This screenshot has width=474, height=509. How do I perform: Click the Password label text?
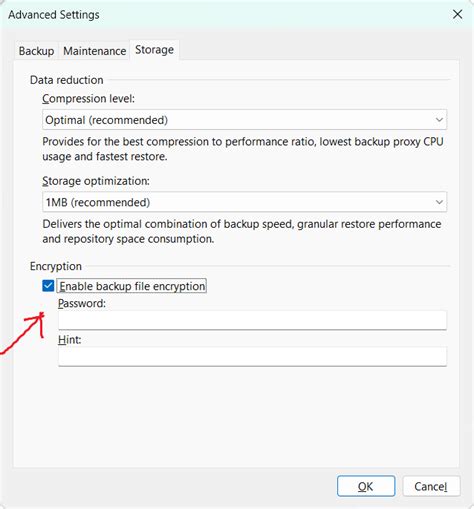click(x=82, y=303)
